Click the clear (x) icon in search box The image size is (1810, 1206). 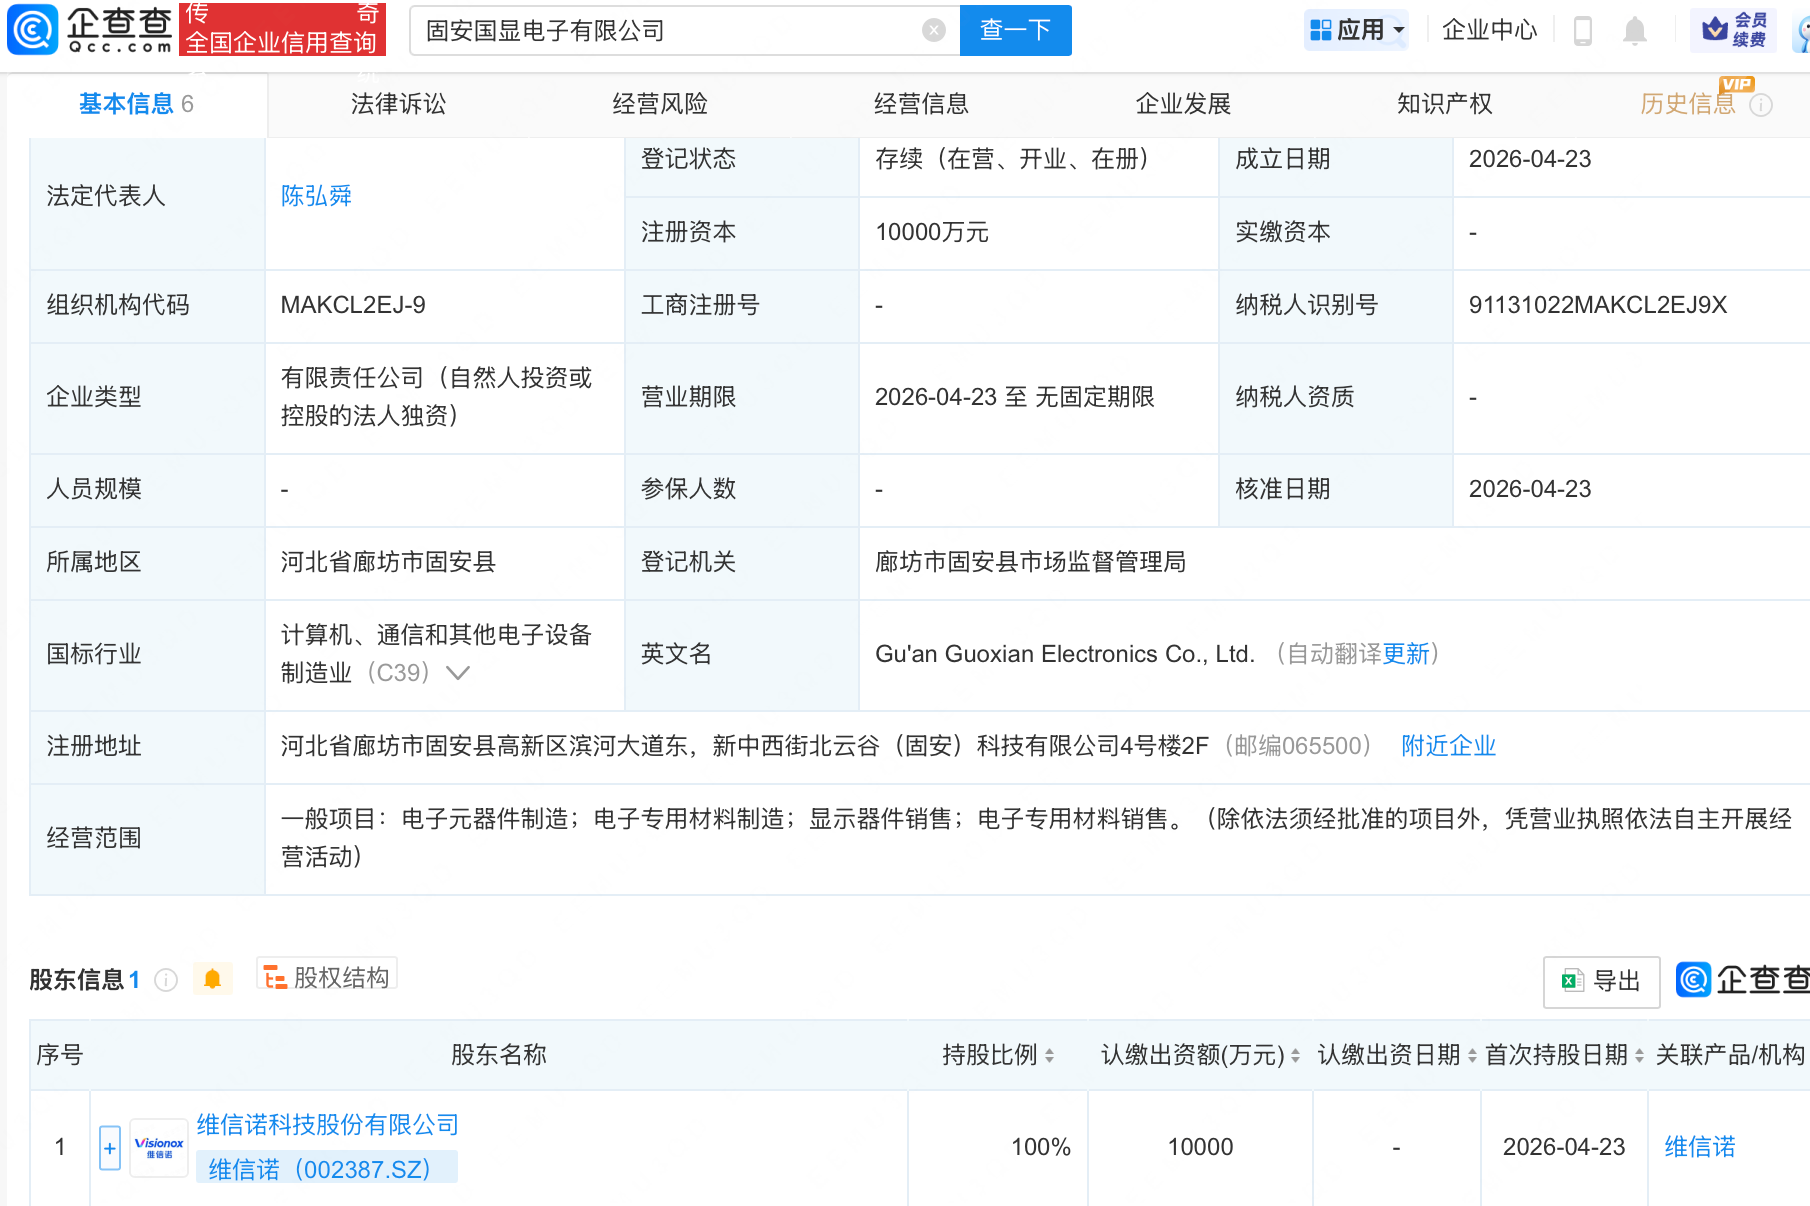[934, 29]
